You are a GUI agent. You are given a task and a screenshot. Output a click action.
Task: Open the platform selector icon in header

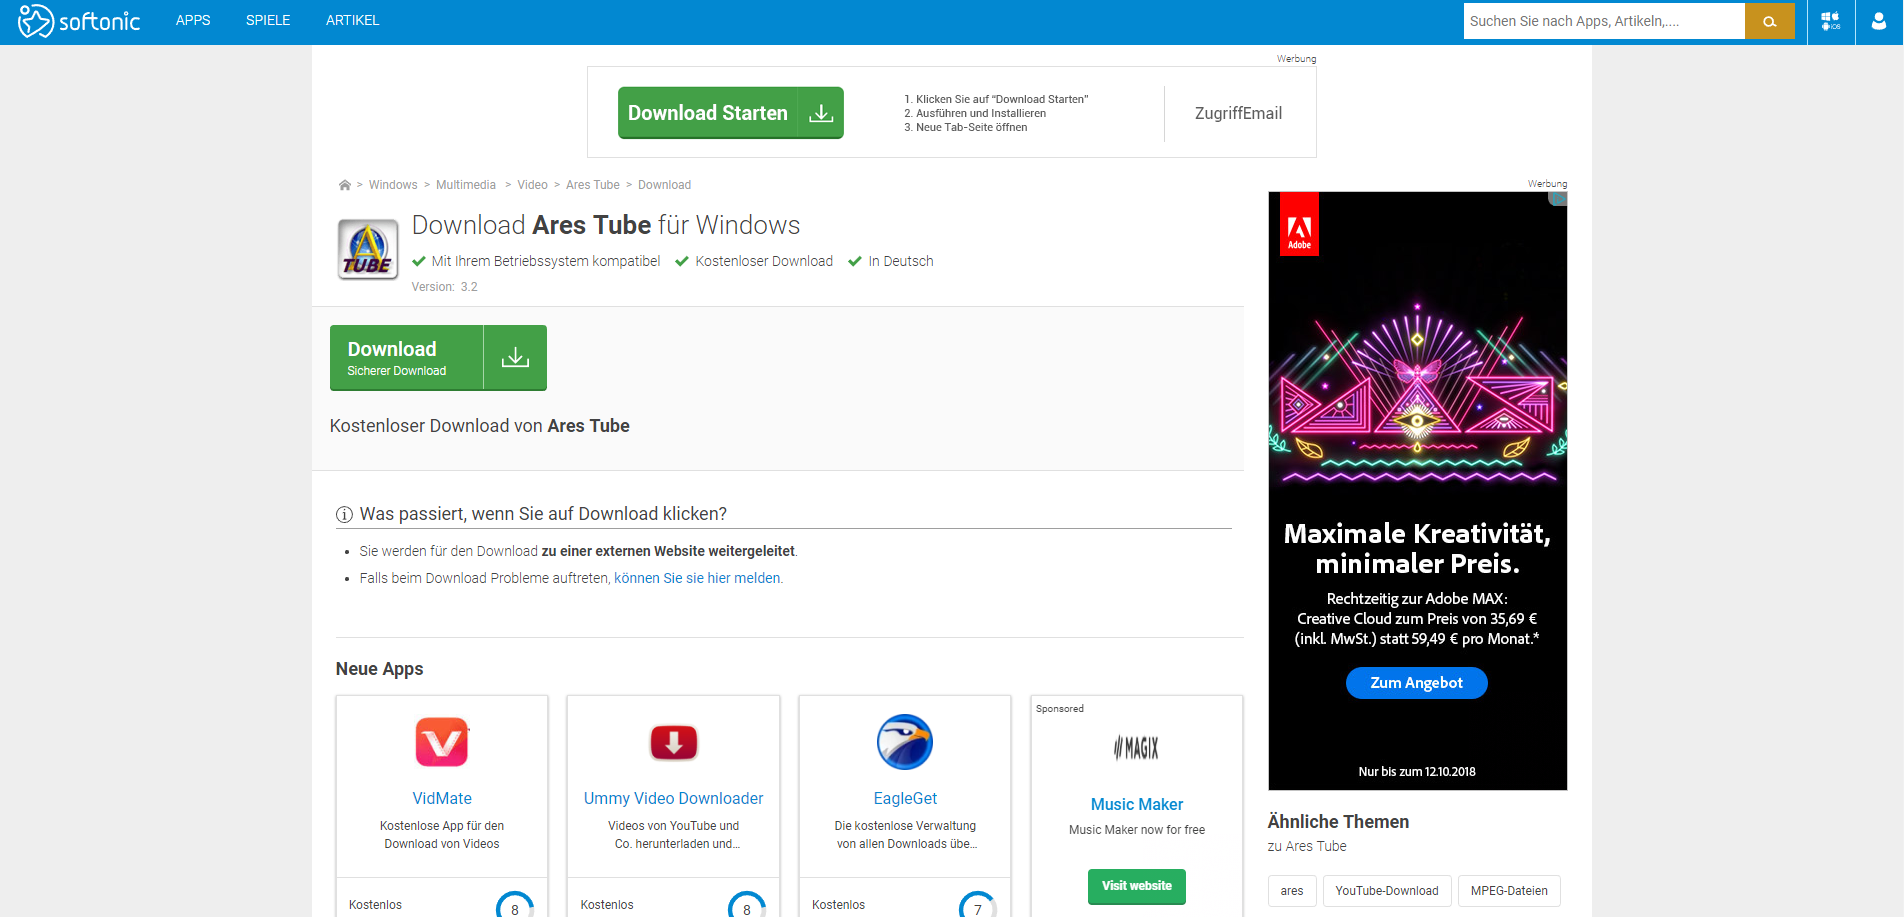point(1830,21)
